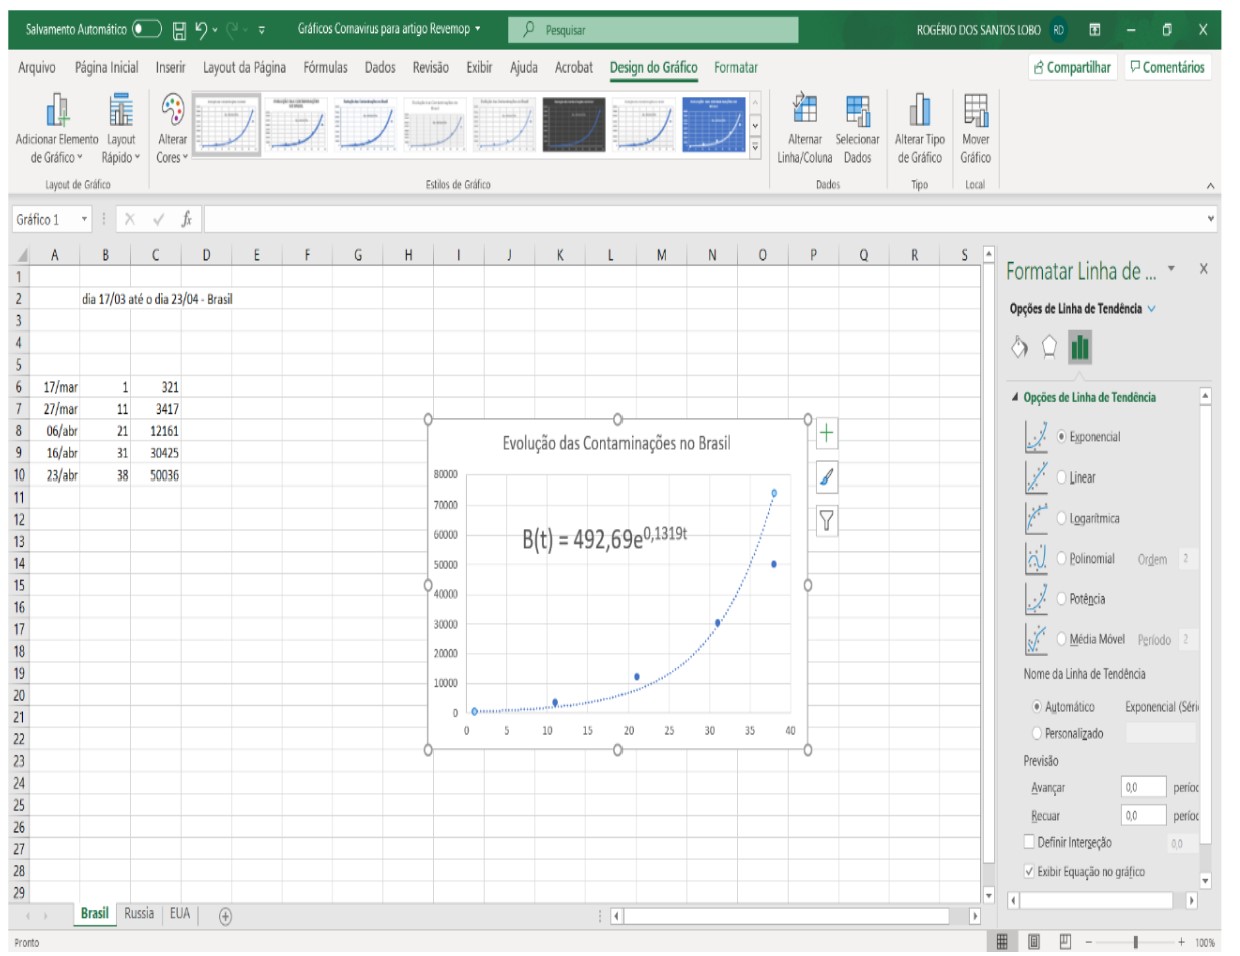Image resolution: width=1240 pixels, height=956 pixels.
Task: Click the Pesquisar search box
Action: tap(653, 30)
